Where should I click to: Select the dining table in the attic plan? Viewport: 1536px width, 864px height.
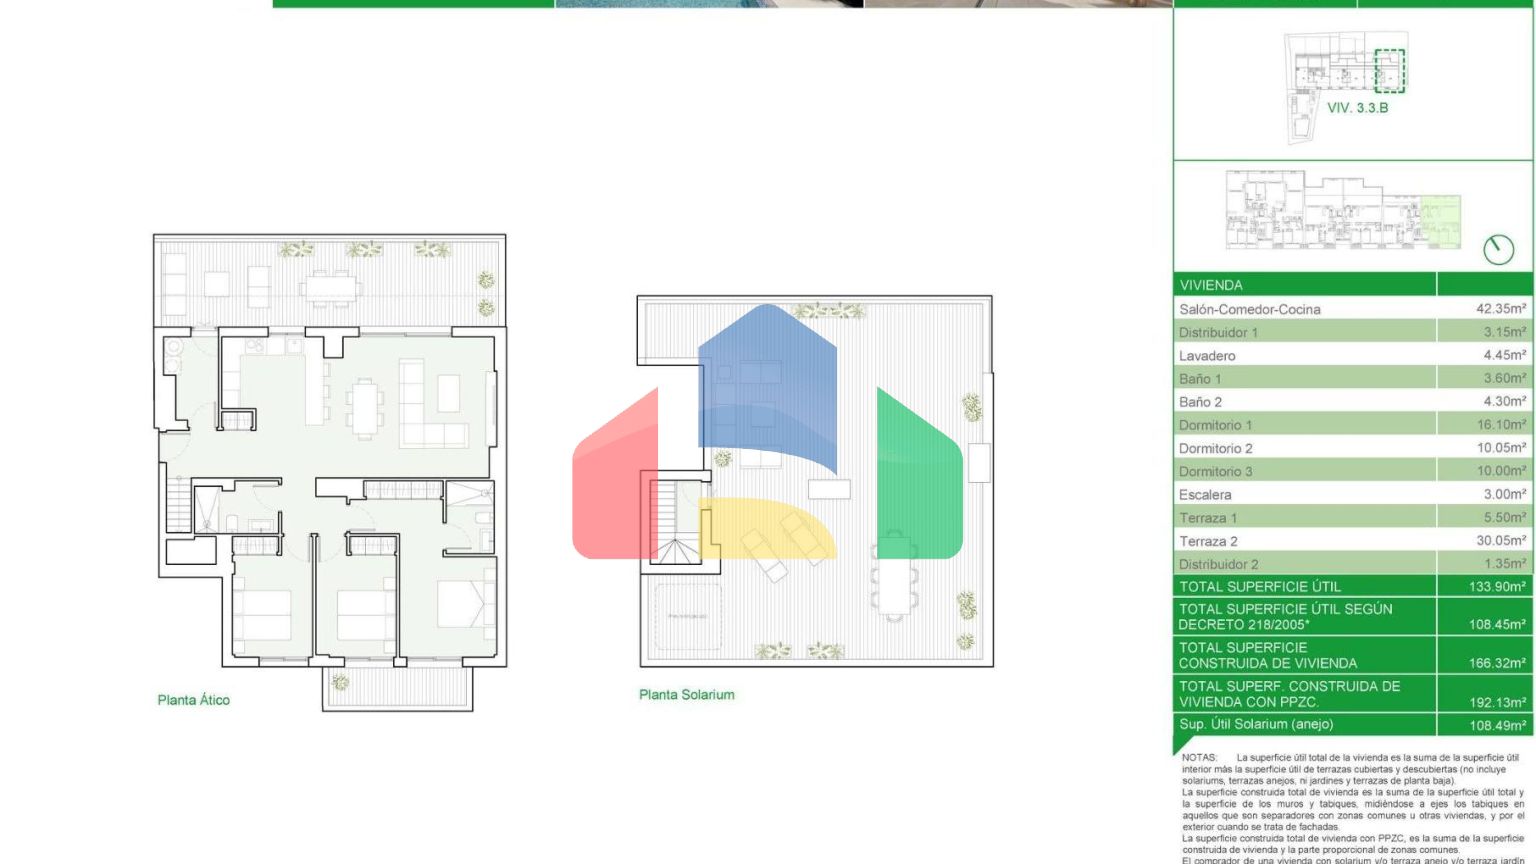tap(365, 408)
